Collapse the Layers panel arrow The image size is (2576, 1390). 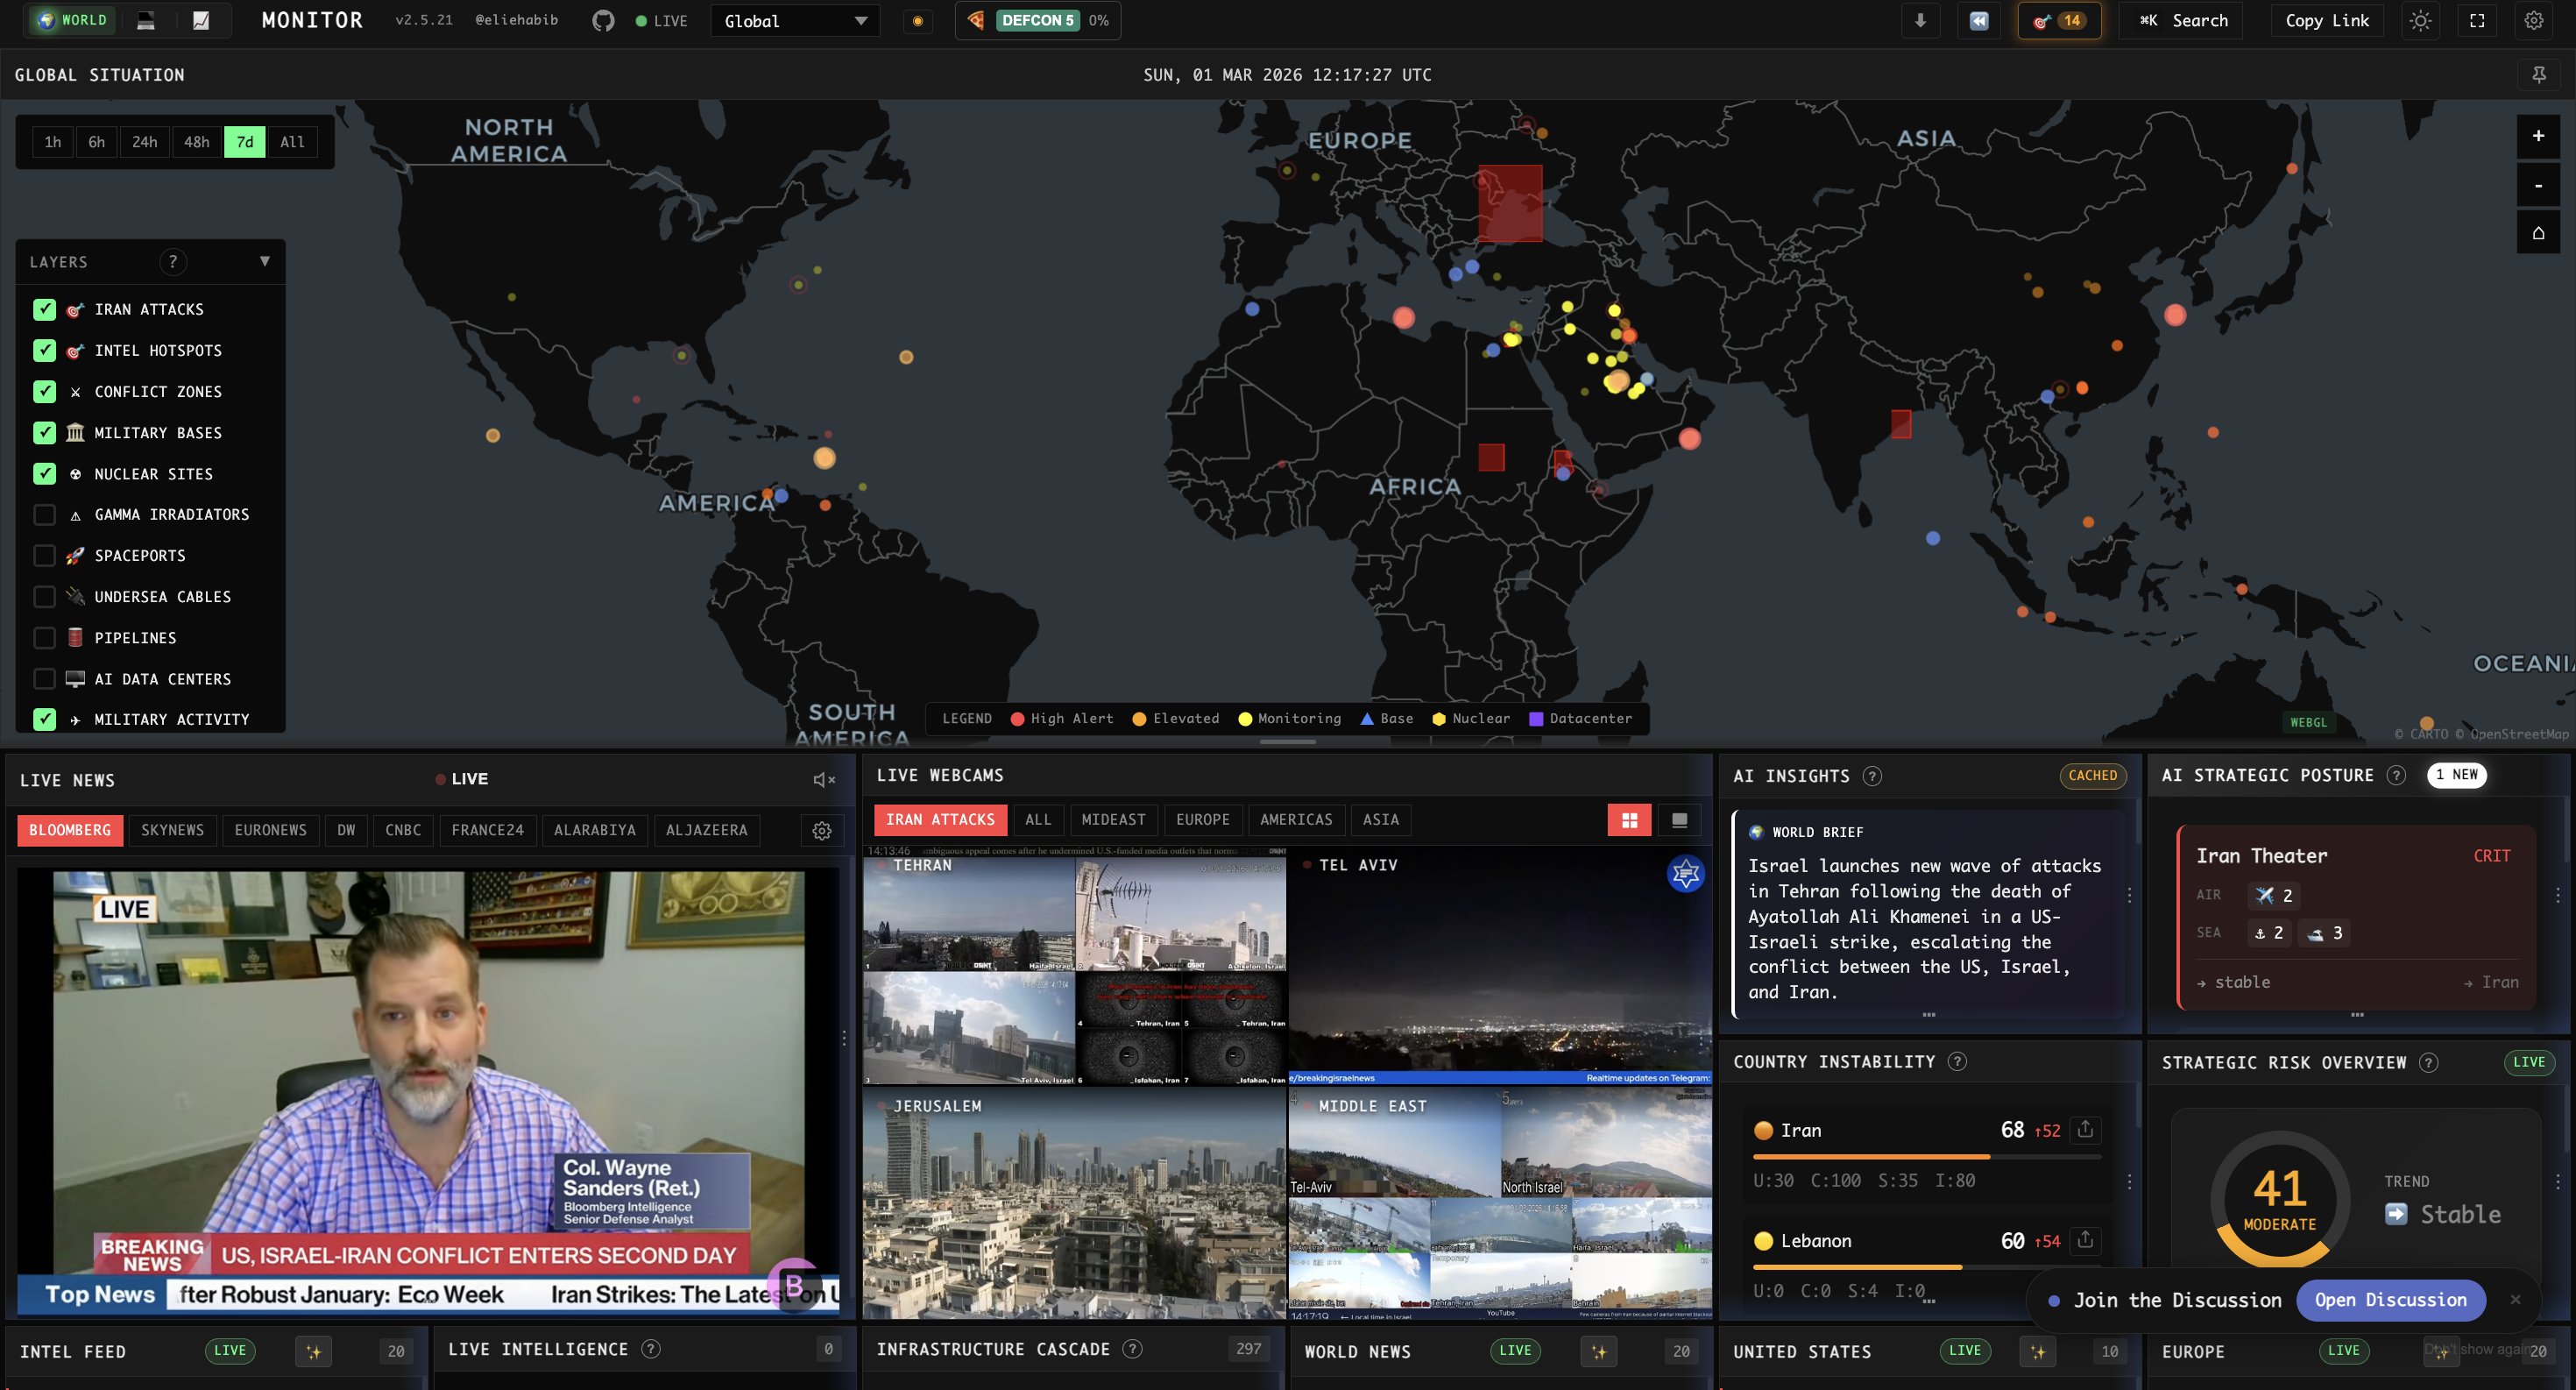coord(264,262)
